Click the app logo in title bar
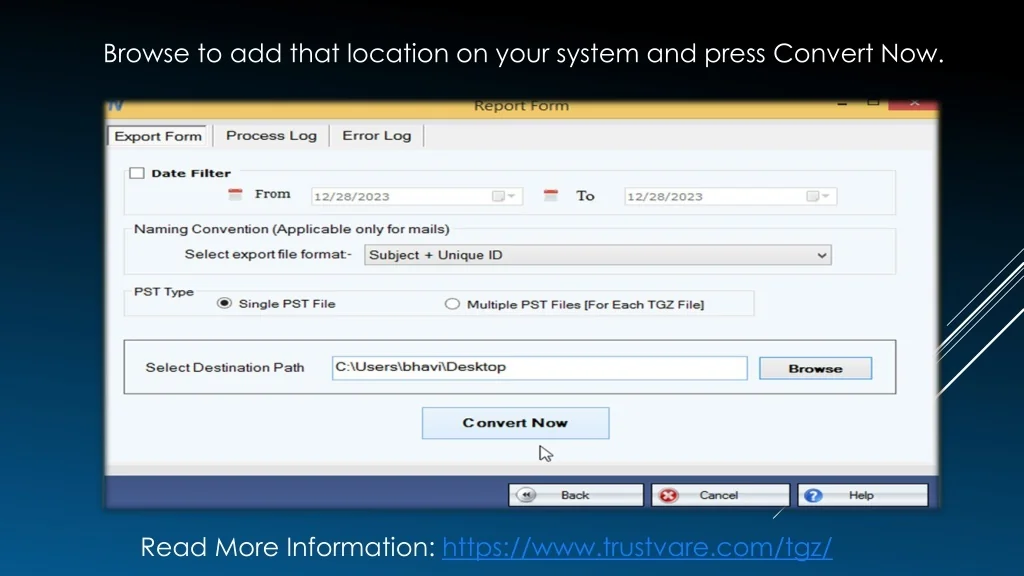Screen dimensions: 1024x576 [x=116, y=105]
